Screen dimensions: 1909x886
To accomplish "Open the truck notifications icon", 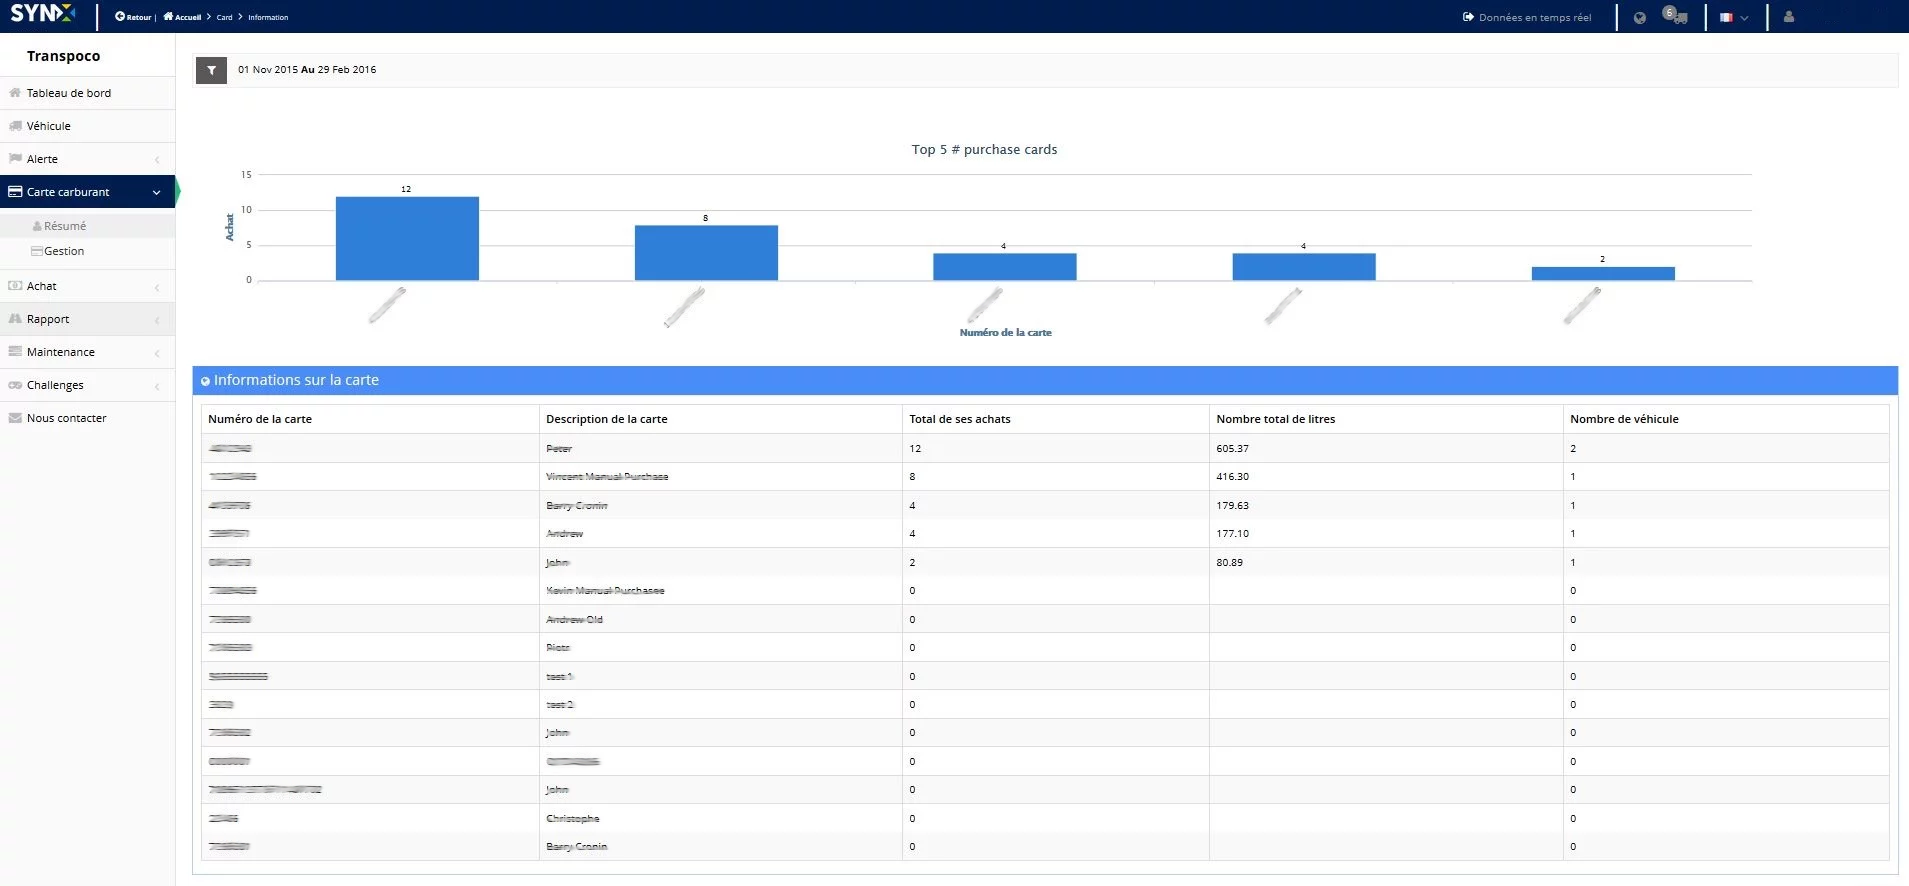I will pyautogui.click(x=1676, y=16).
